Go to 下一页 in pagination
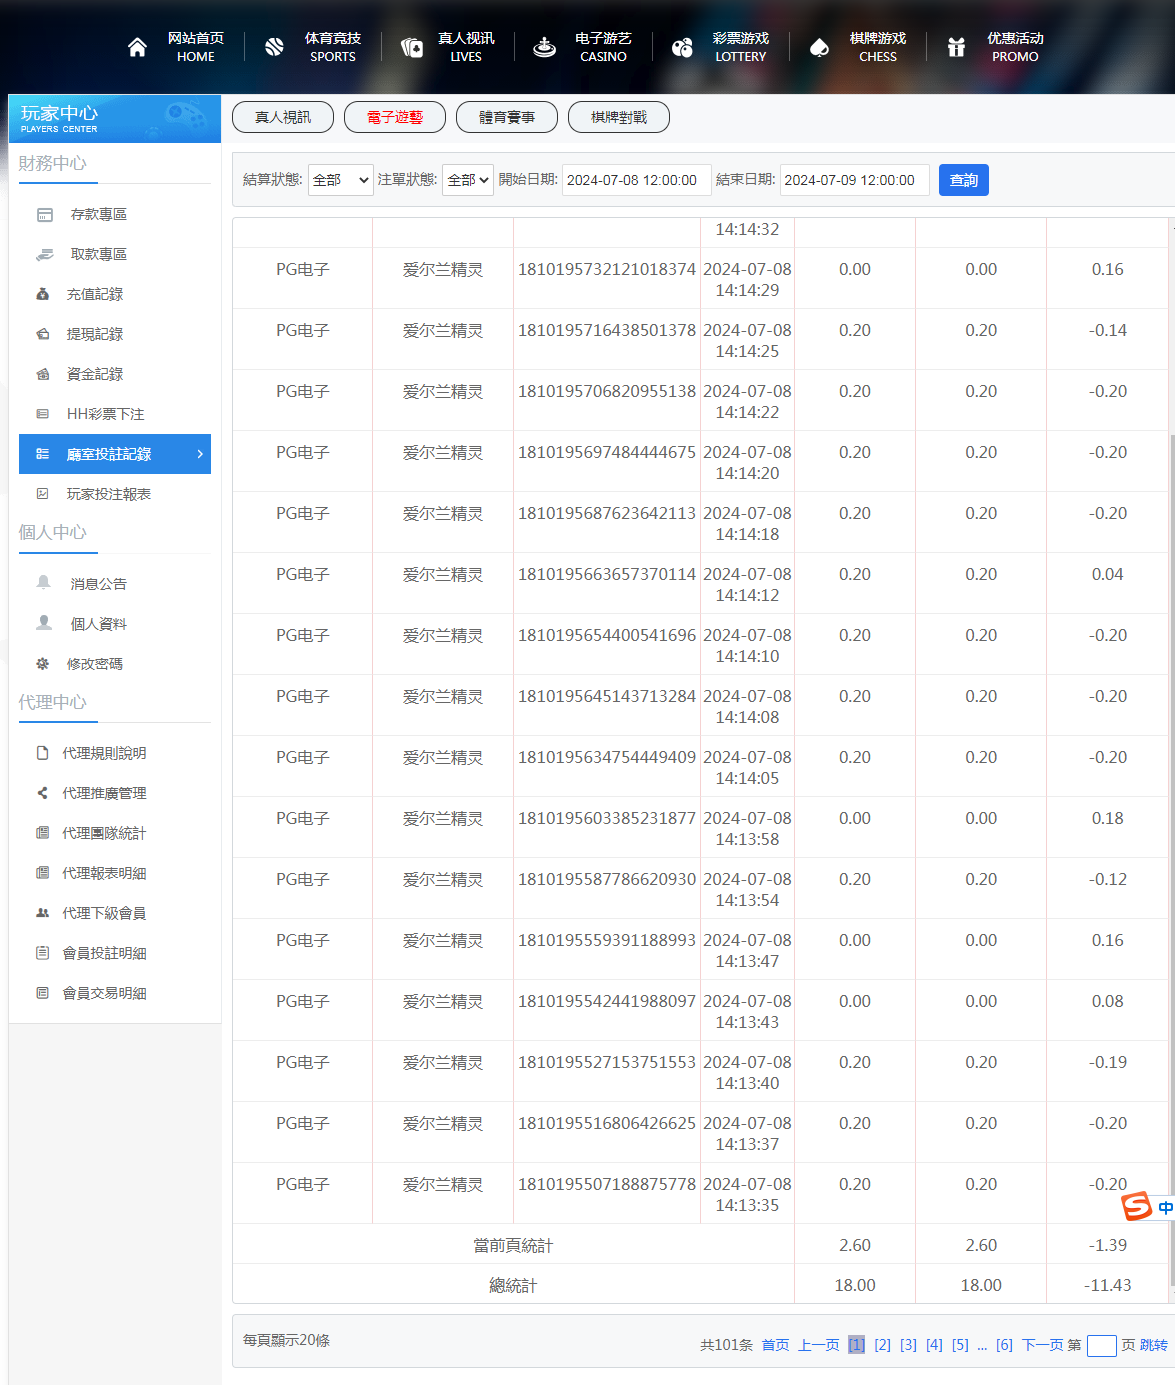Image resolution: width=1175 pixels, height=1385 pixels. click(x=1041, y=1345)
